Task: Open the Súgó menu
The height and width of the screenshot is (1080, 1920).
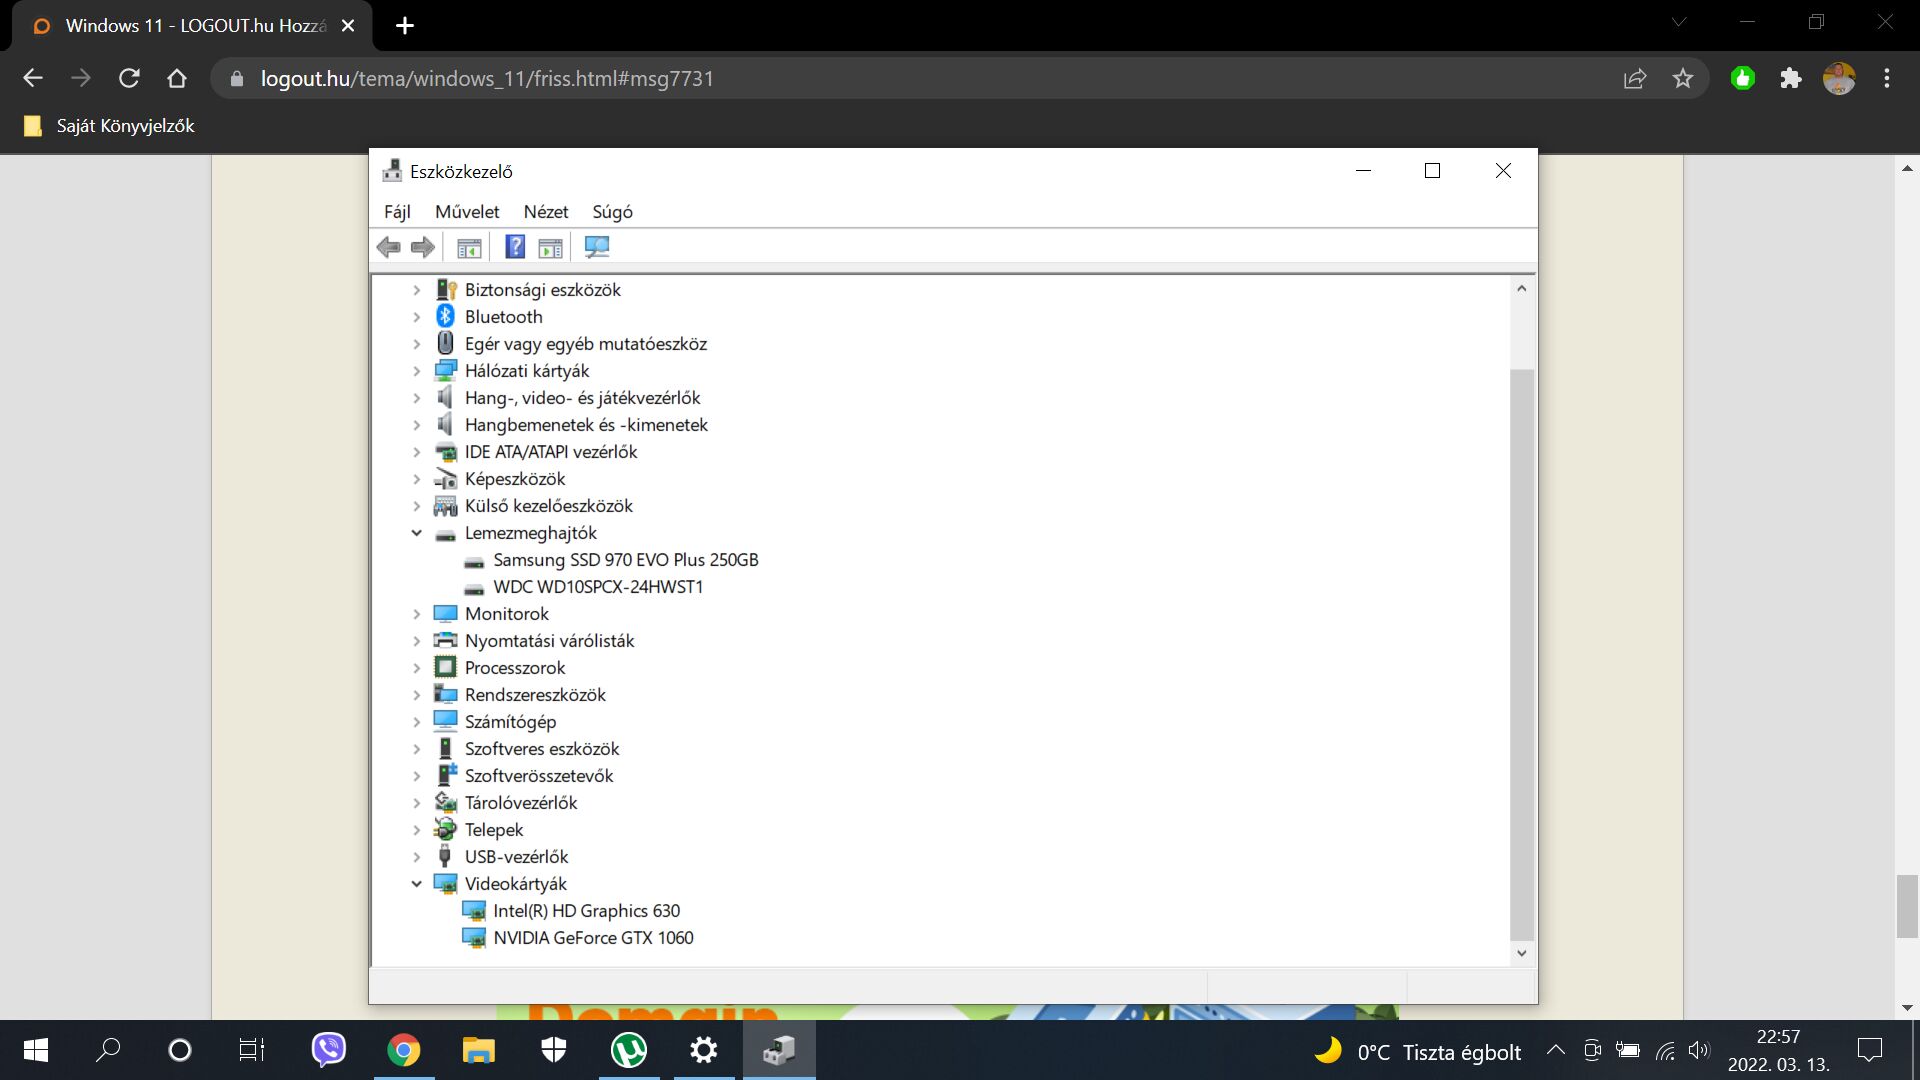Action: pyautogui.click(x=612, y=212)
